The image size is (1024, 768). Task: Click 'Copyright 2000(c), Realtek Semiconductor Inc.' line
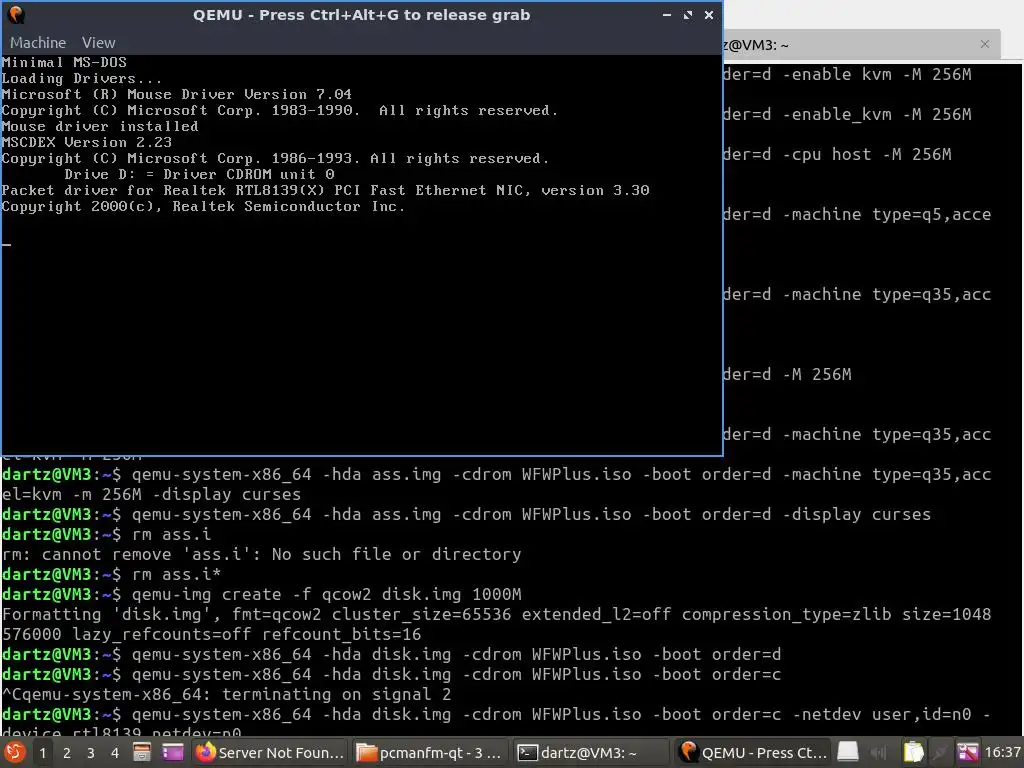pos(203,206)
